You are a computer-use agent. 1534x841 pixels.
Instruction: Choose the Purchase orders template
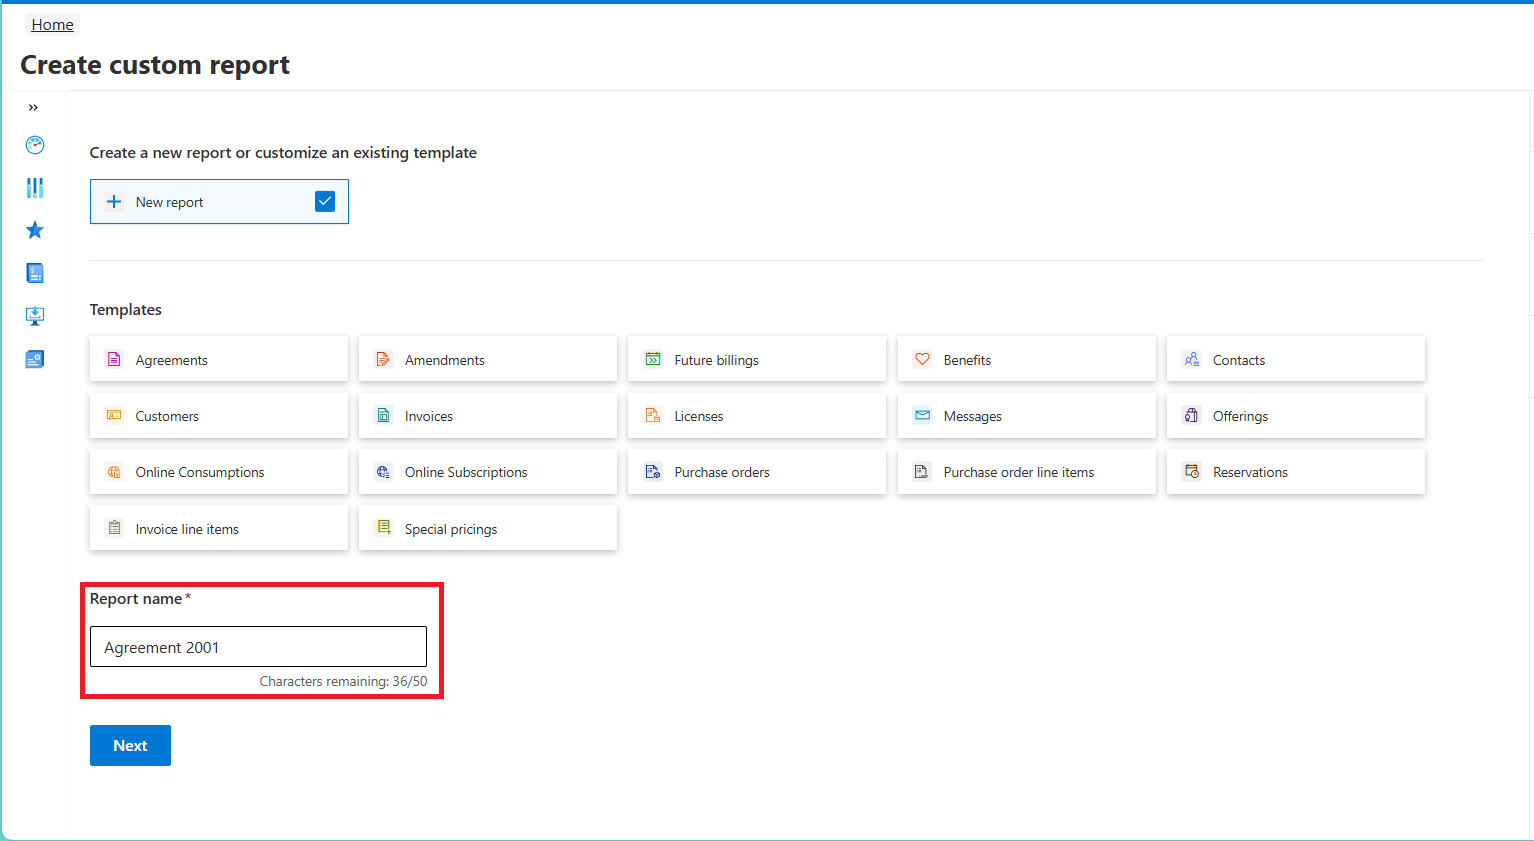pos(757,472)
